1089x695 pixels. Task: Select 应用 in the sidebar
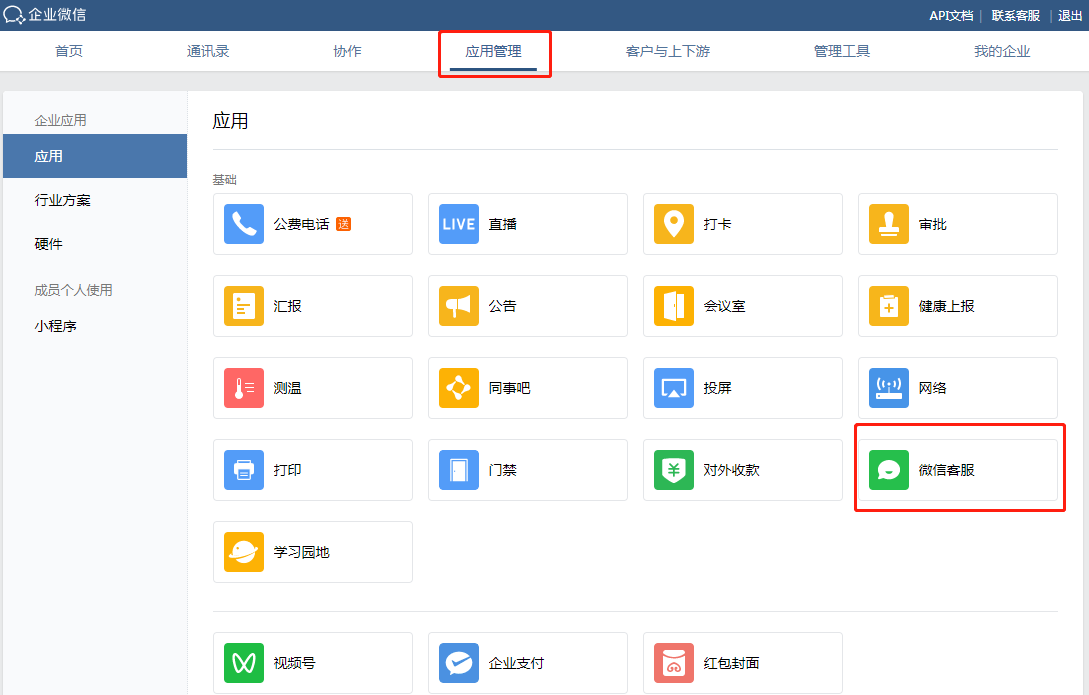point(95,156)
